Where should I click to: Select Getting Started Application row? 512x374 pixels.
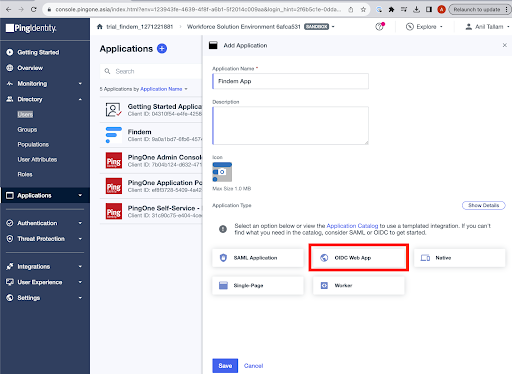tap(151, 110)
